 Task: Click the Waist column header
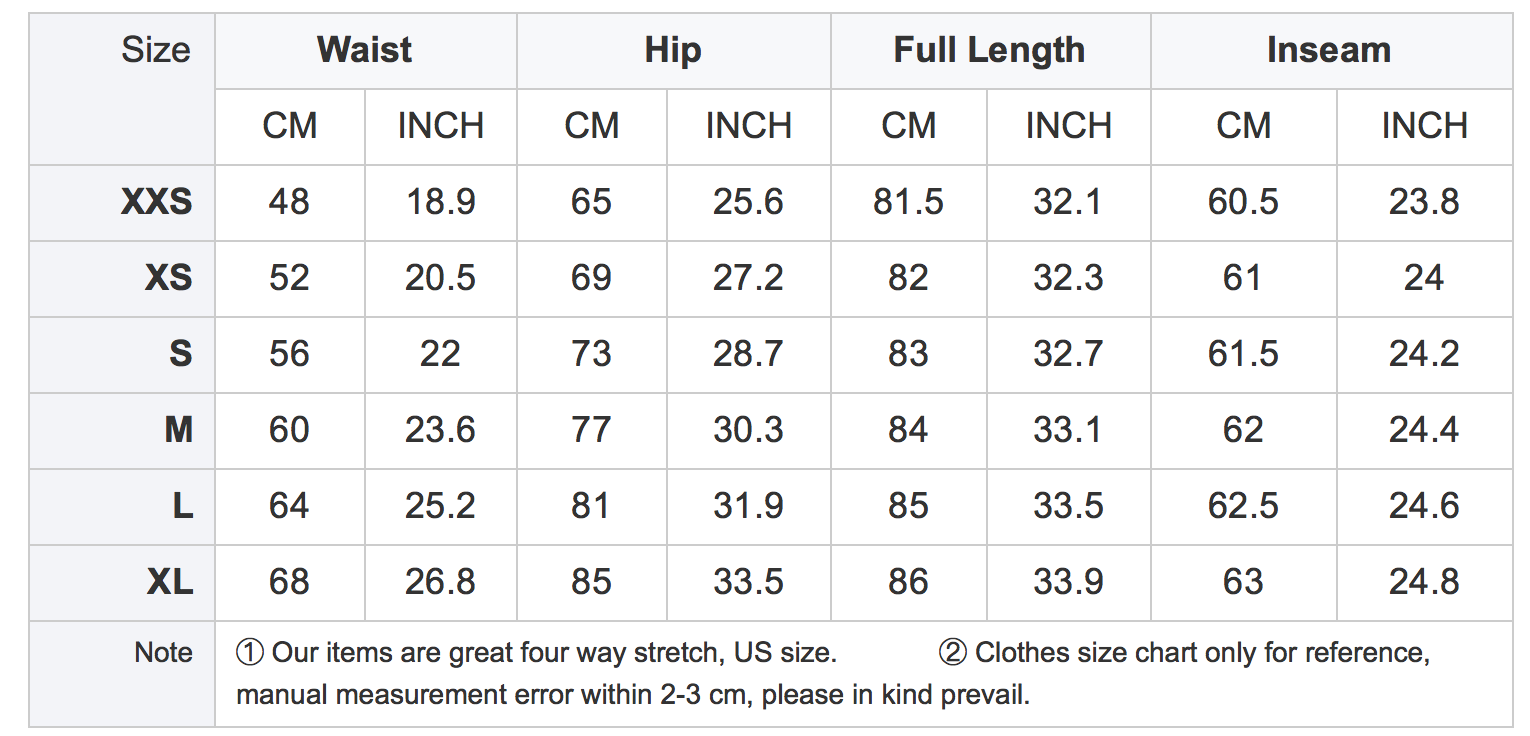coord(365,50)
